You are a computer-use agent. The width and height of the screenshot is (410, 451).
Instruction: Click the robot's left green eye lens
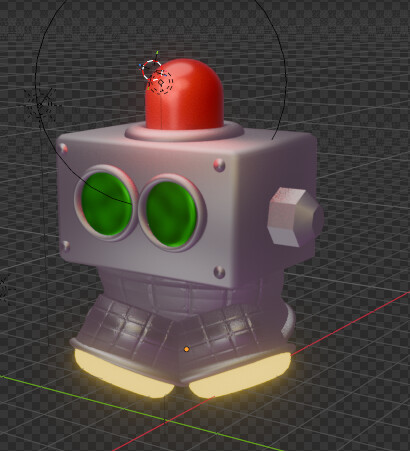(107, 204)
